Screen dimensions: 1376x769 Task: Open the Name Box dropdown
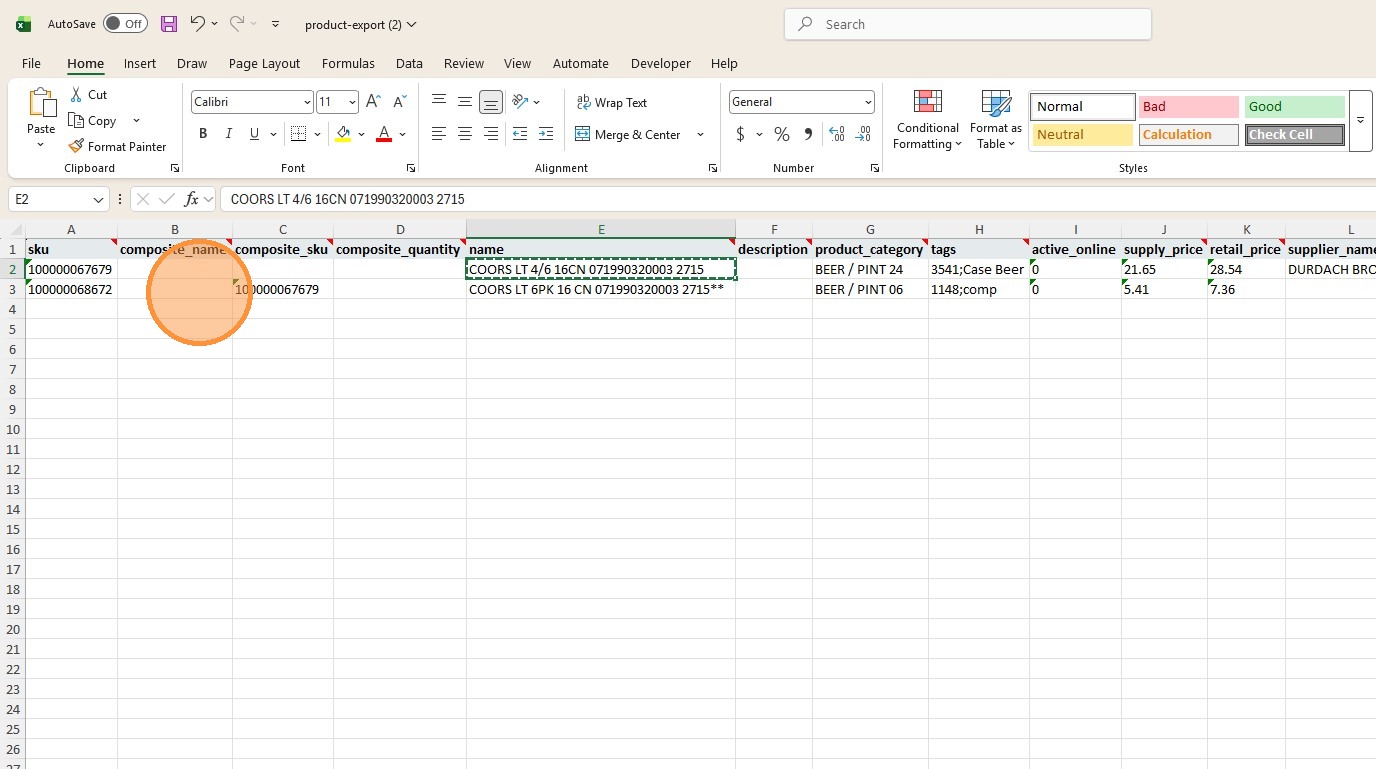(98, 199)
